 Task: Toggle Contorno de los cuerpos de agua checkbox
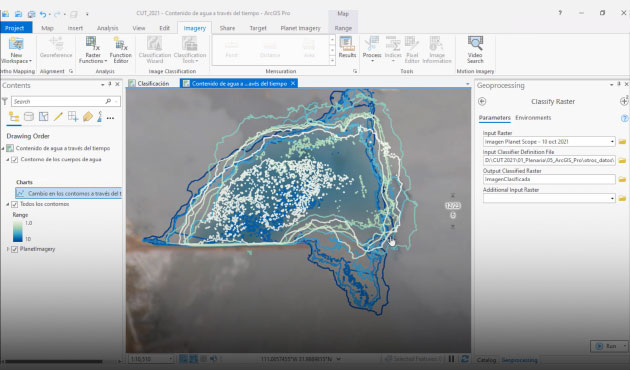pyautogui.click(x=15, y=160)
